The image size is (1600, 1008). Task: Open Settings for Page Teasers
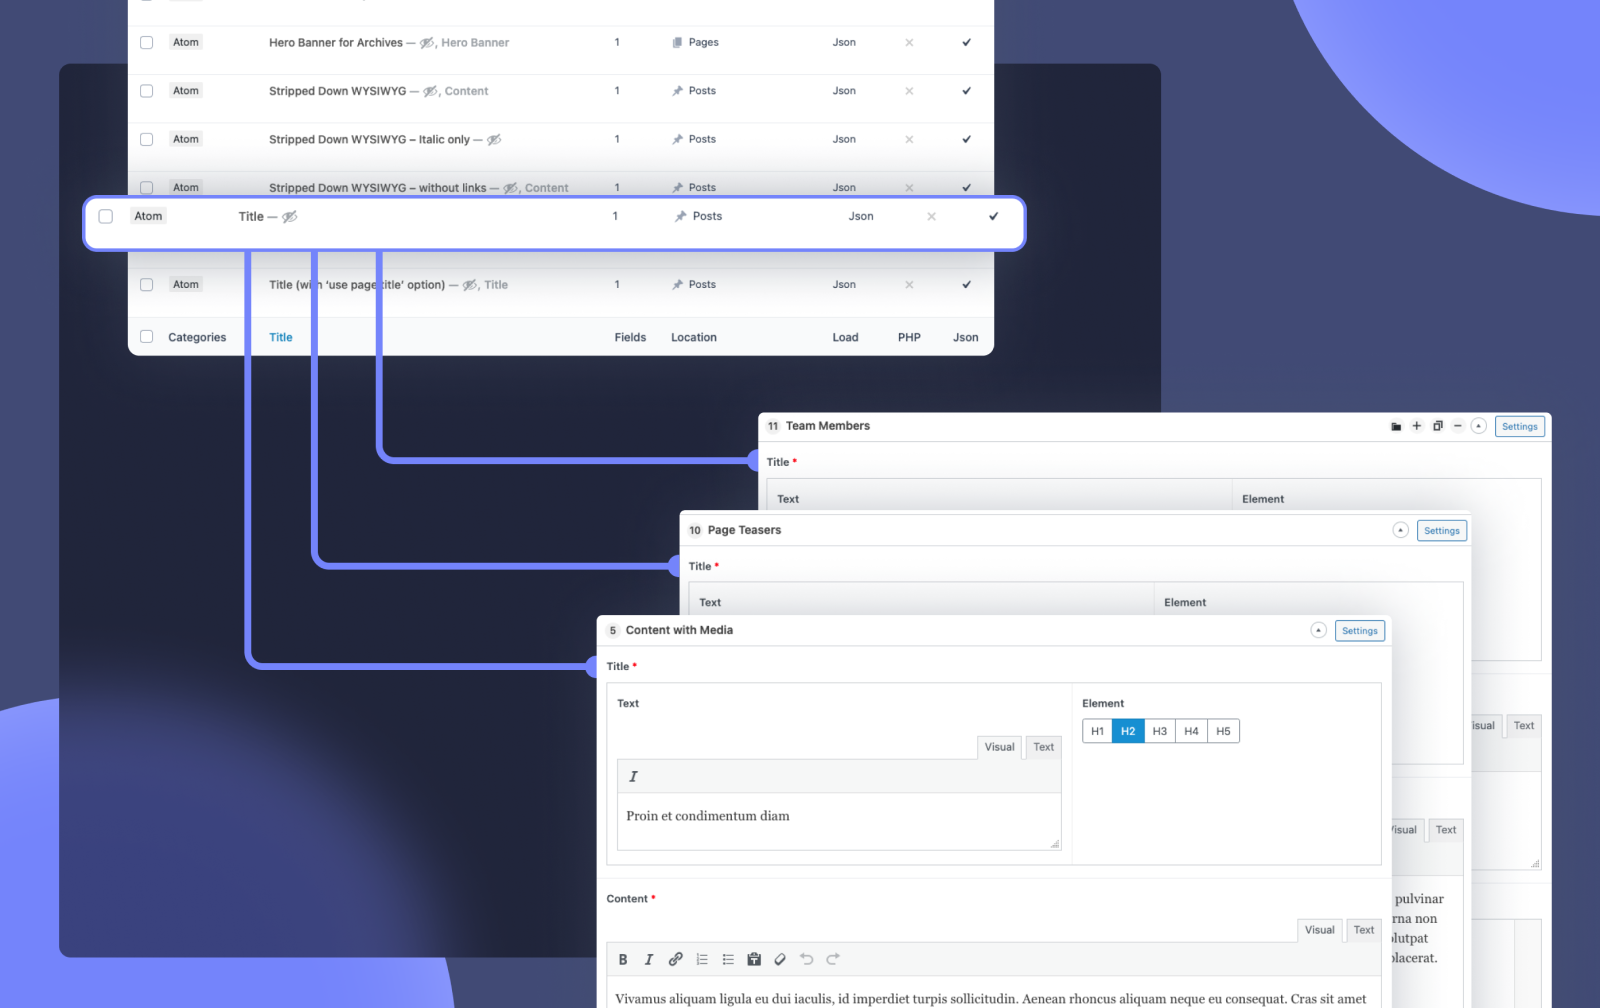pos(1441,530)
